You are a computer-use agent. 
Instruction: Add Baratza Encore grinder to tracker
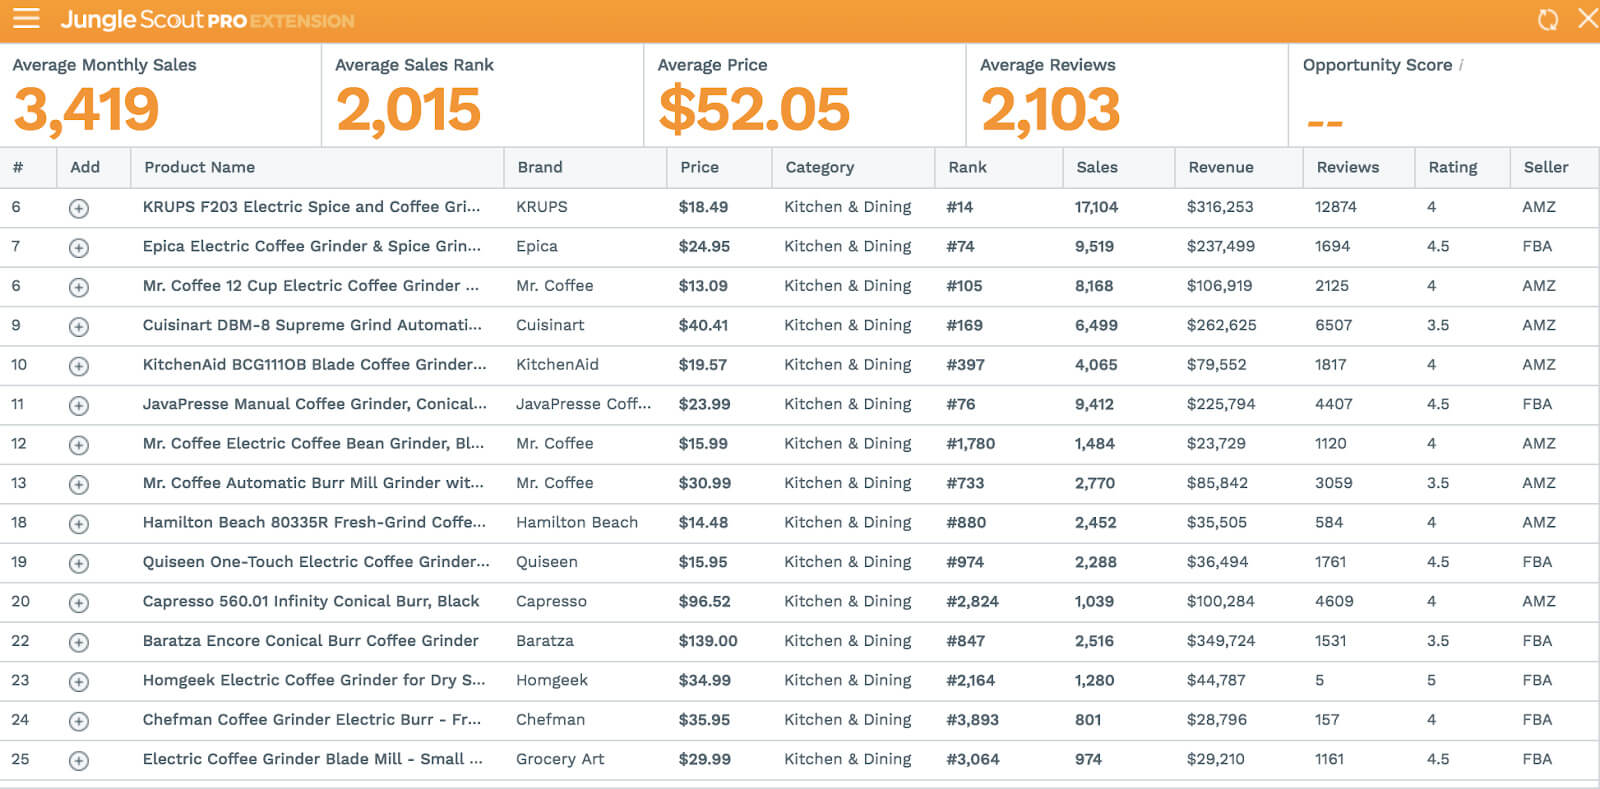pyautogui.click(x=79, y=642)
